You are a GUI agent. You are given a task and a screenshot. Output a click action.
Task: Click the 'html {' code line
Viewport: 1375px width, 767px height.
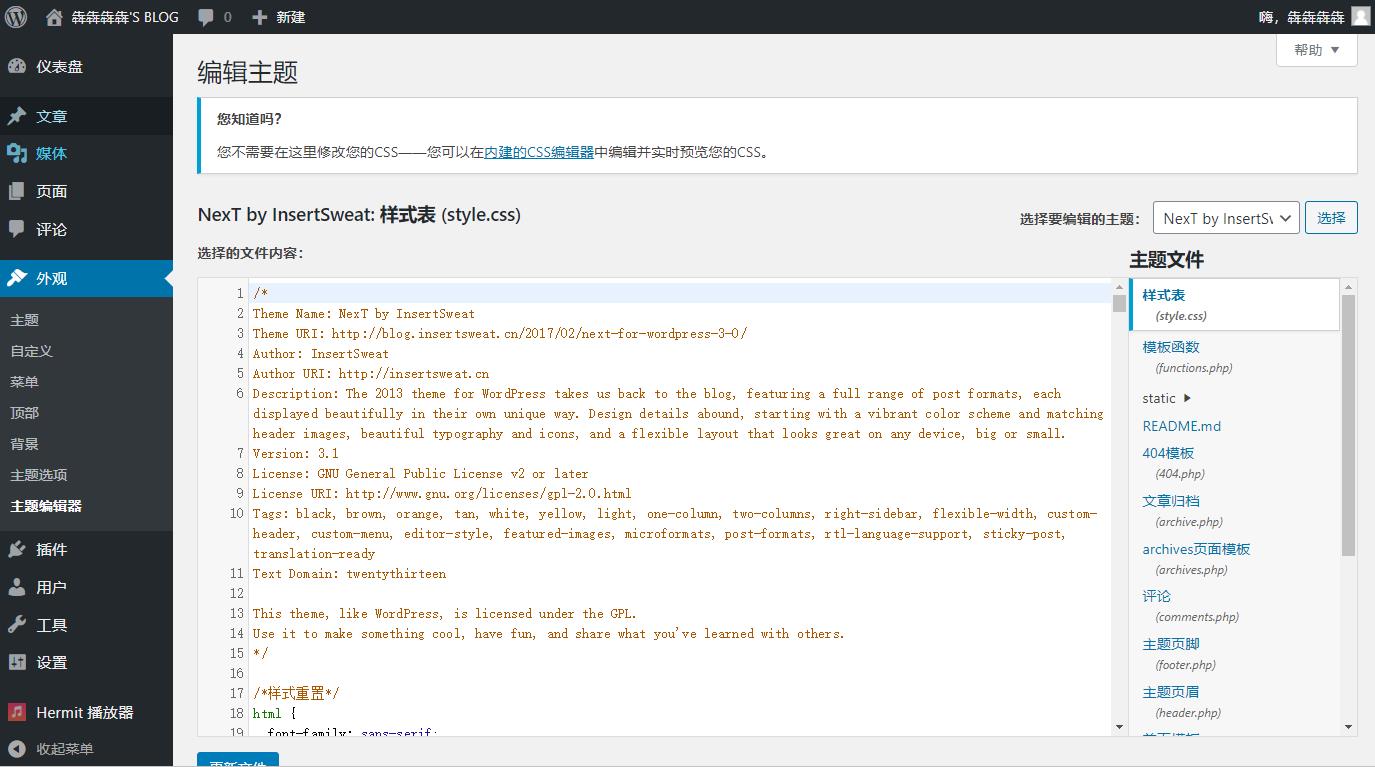[x=275, y=713]
